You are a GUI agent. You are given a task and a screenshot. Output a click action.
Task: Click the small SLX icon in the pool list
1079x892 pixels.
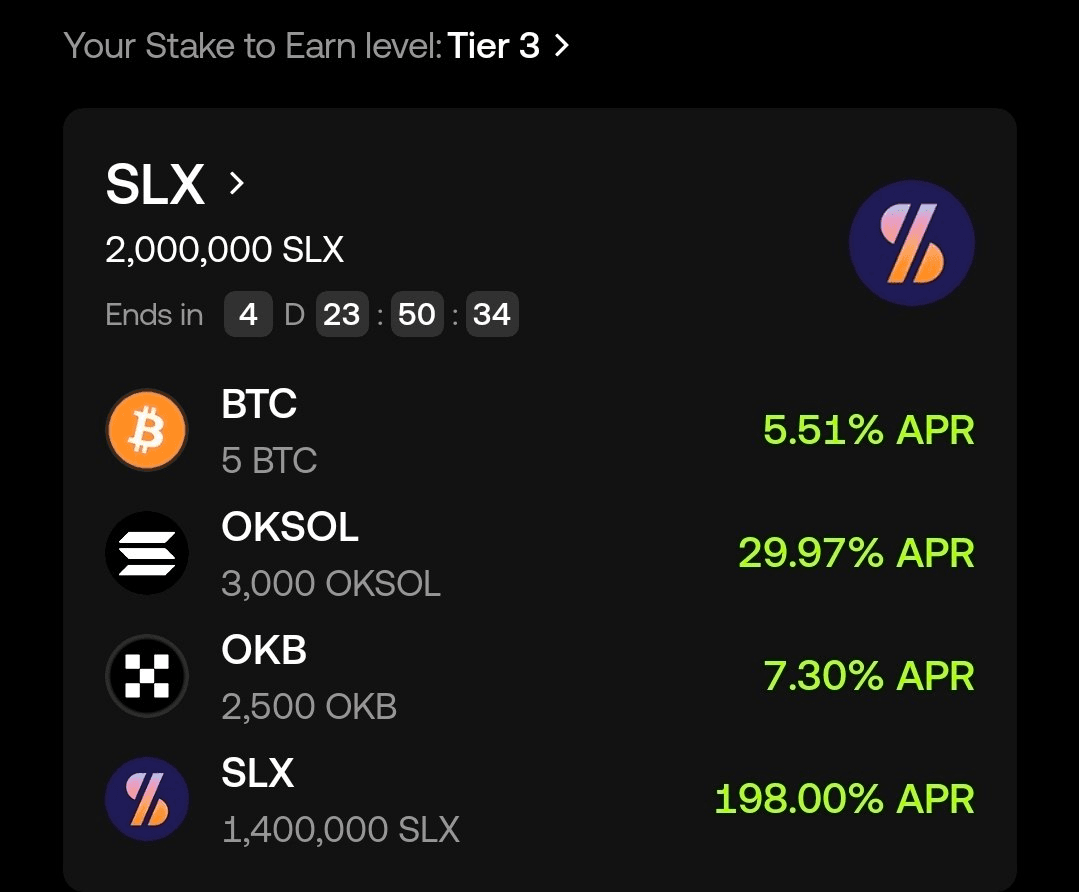(x=147, y=799)
